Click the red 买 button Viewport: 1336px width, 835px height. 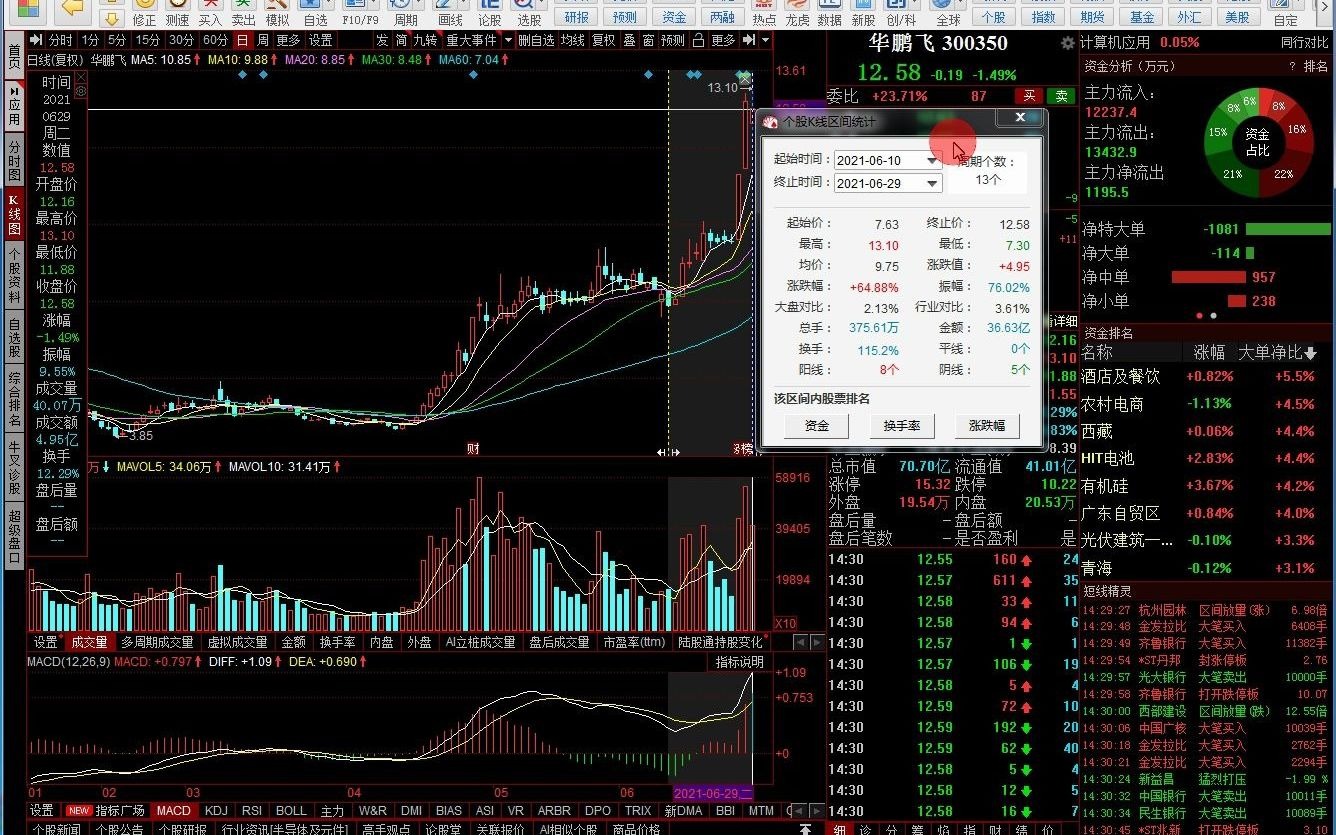click(x=1028, y=96)
